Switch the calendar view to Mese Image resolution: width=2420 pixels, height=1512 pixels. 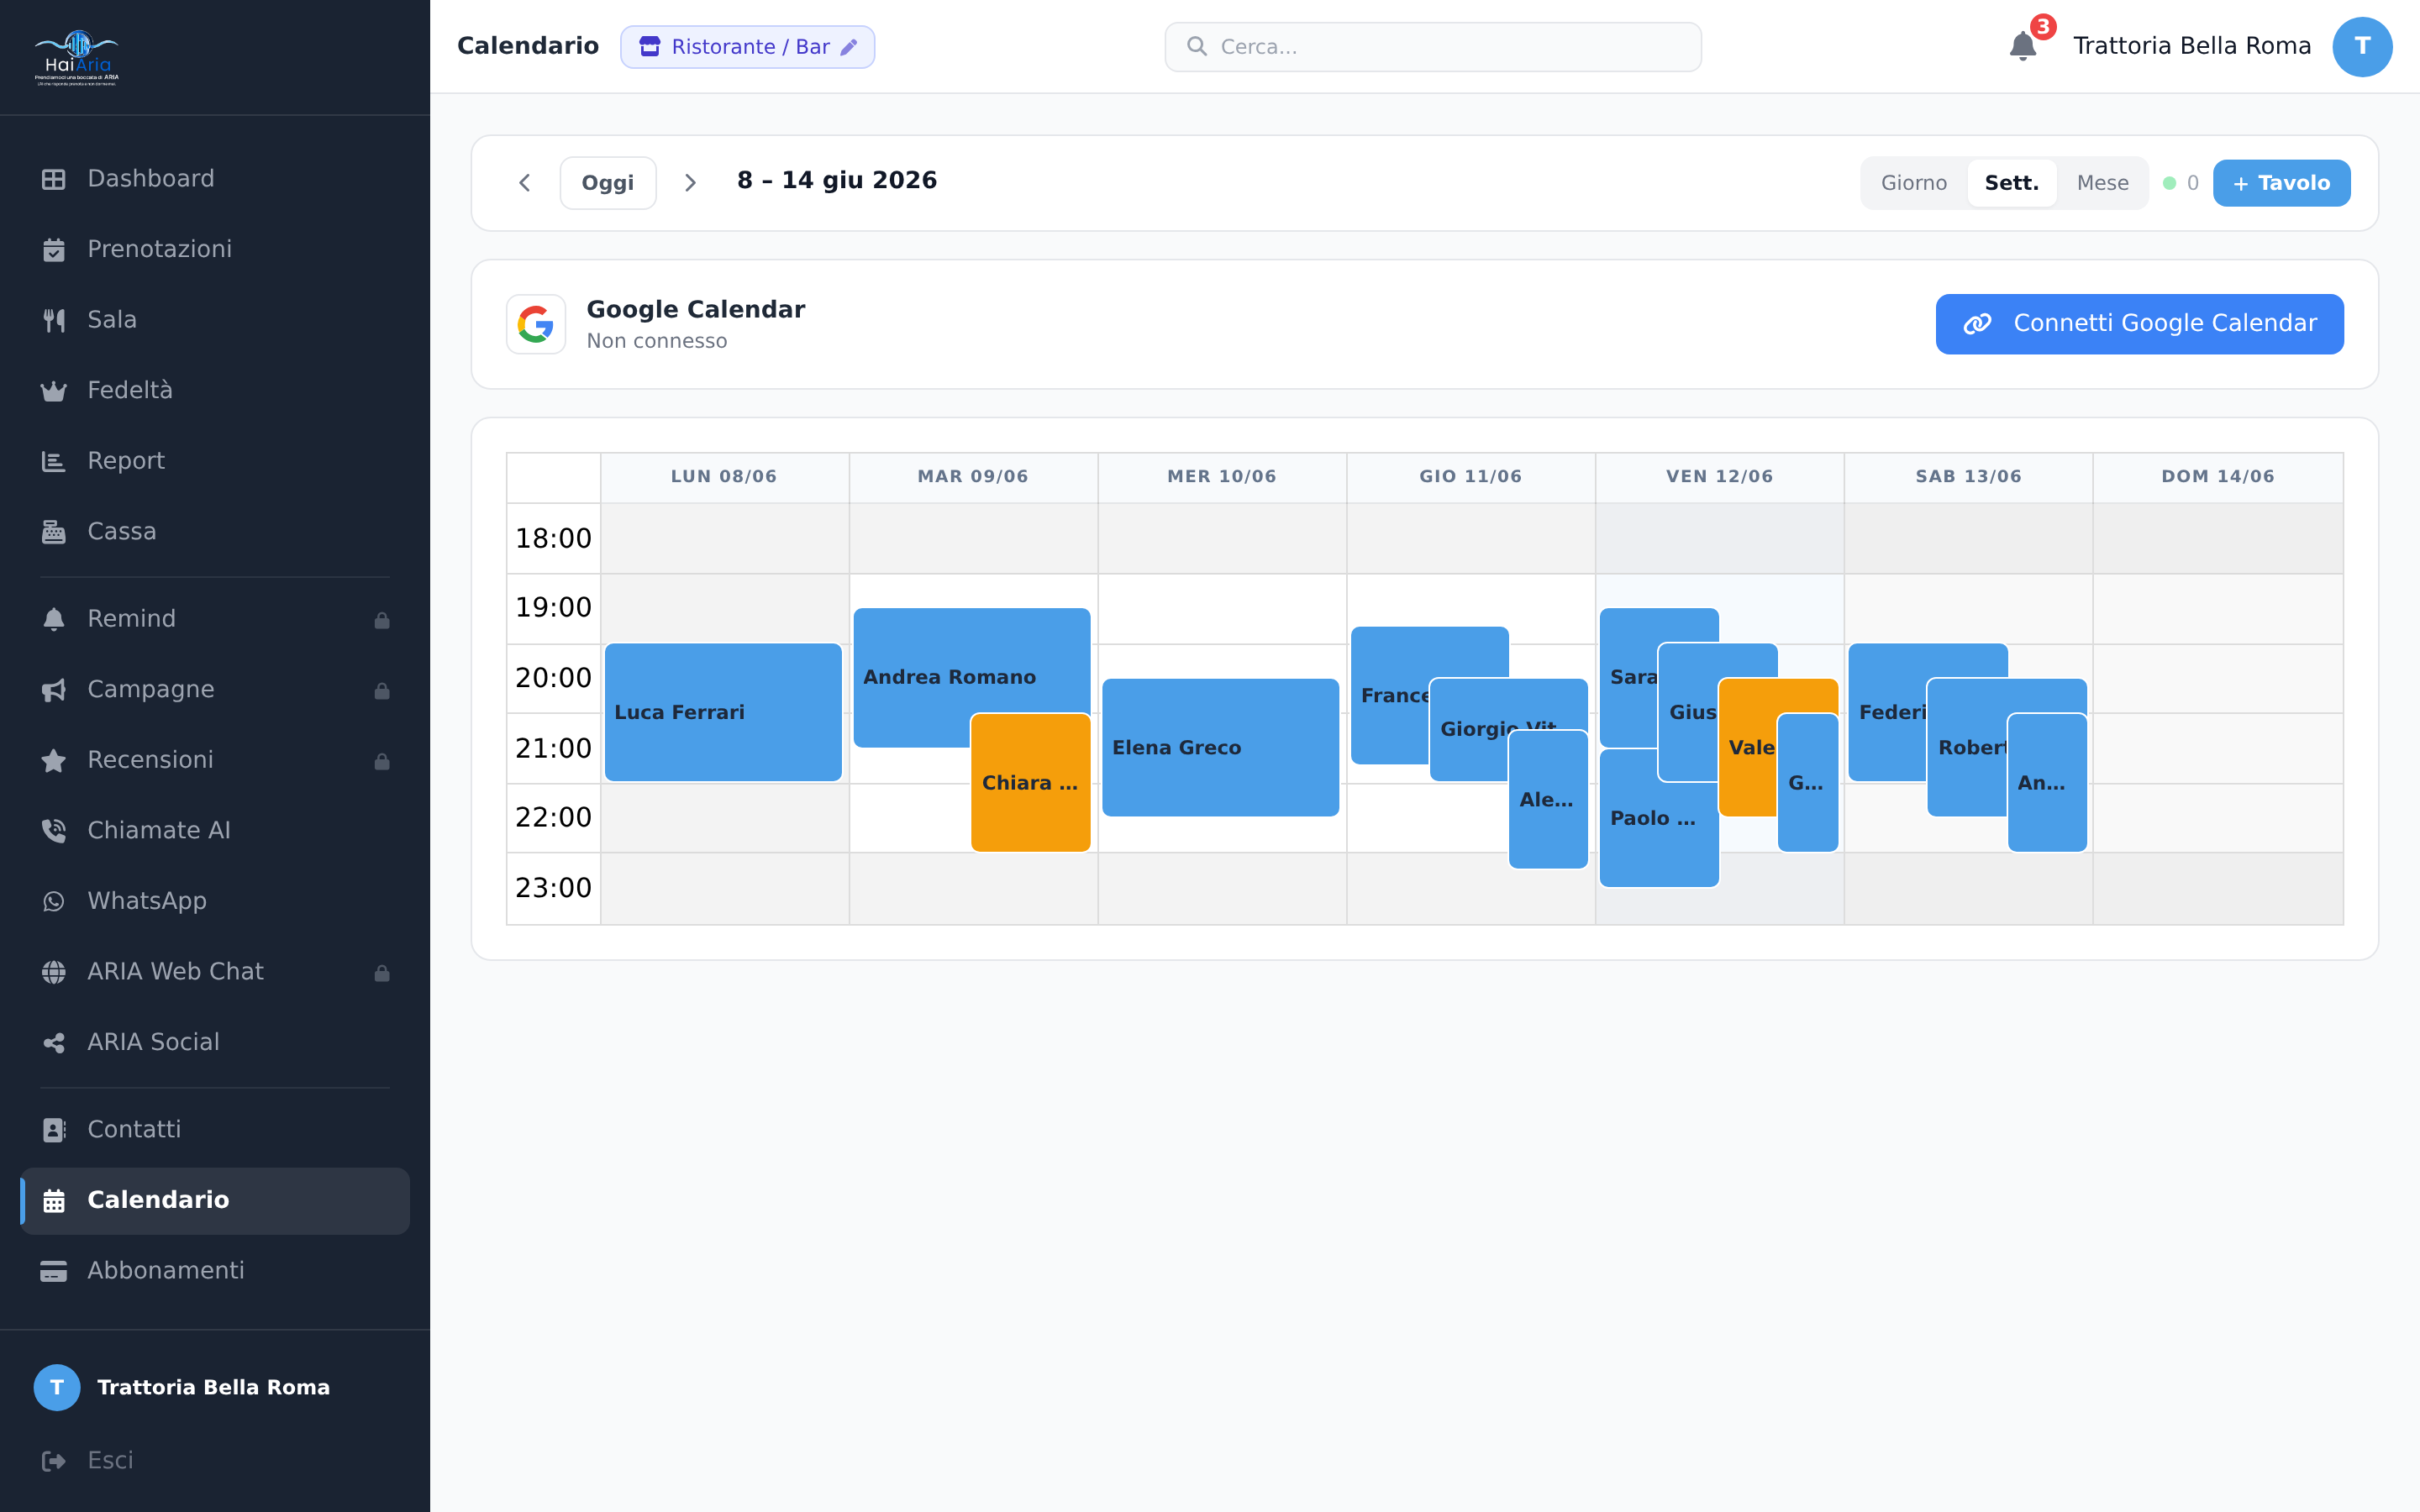coord(2102,183)
